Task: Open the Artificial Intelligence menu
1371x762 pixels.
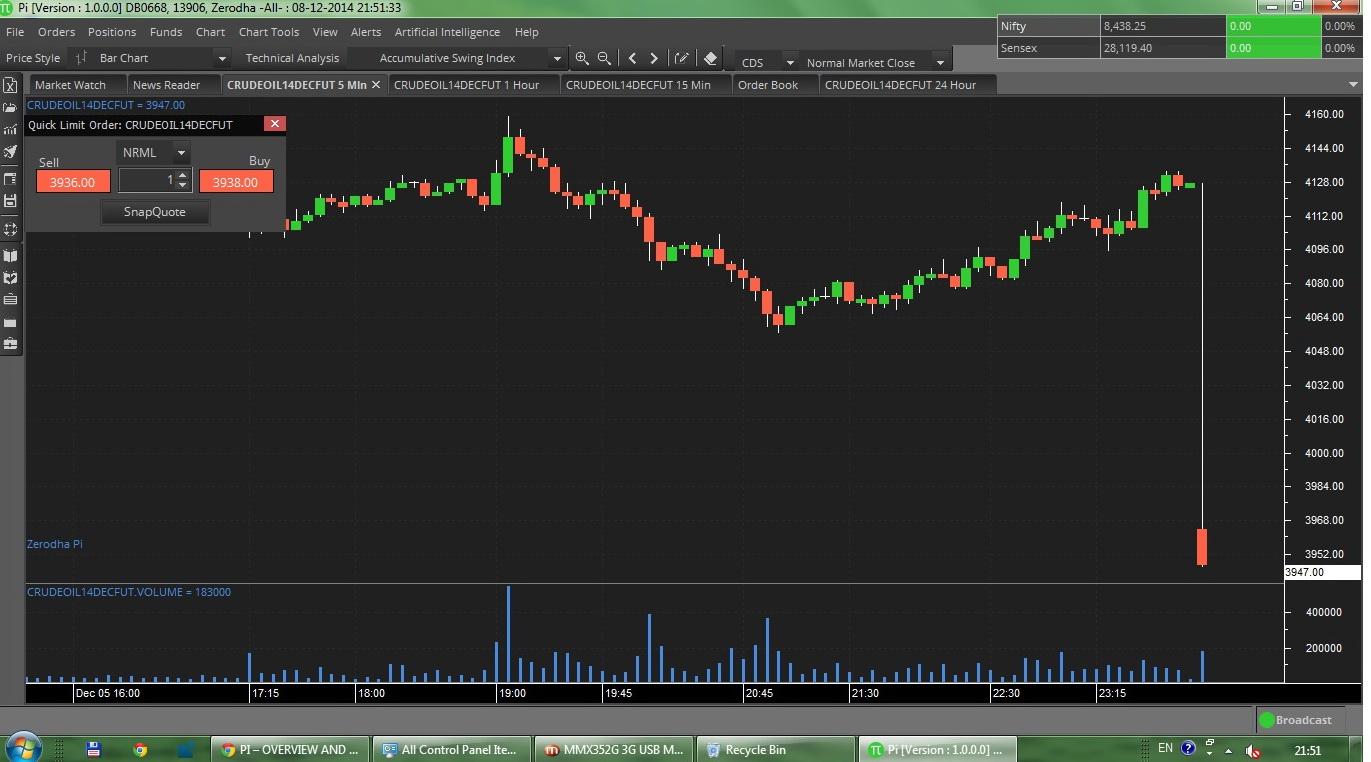Action: [447, 32]
